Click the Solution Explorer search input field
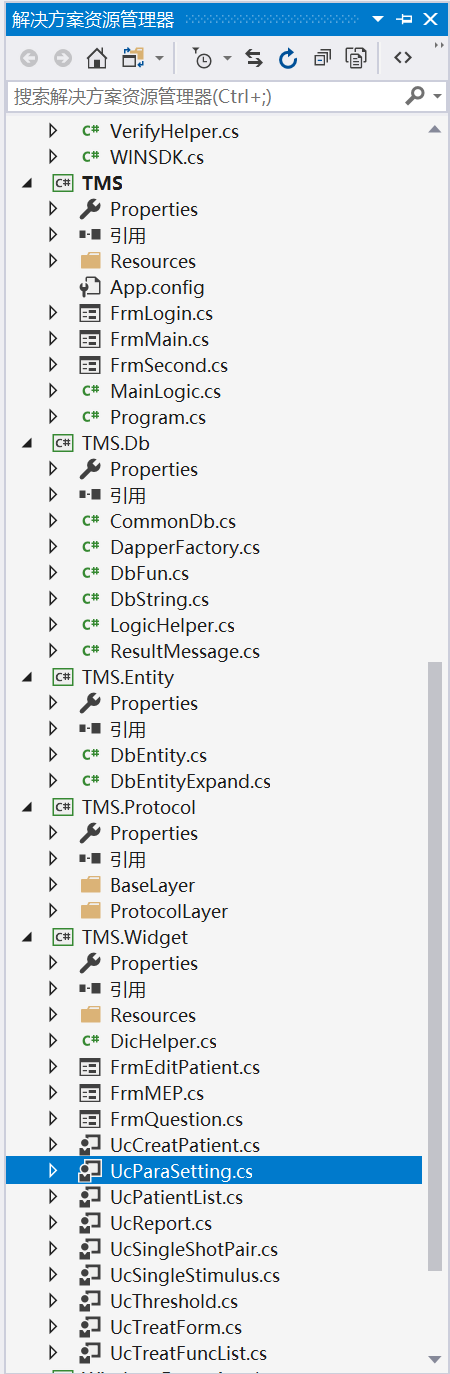This screenshot has width=450, height=1374. (x=206, y=96)
